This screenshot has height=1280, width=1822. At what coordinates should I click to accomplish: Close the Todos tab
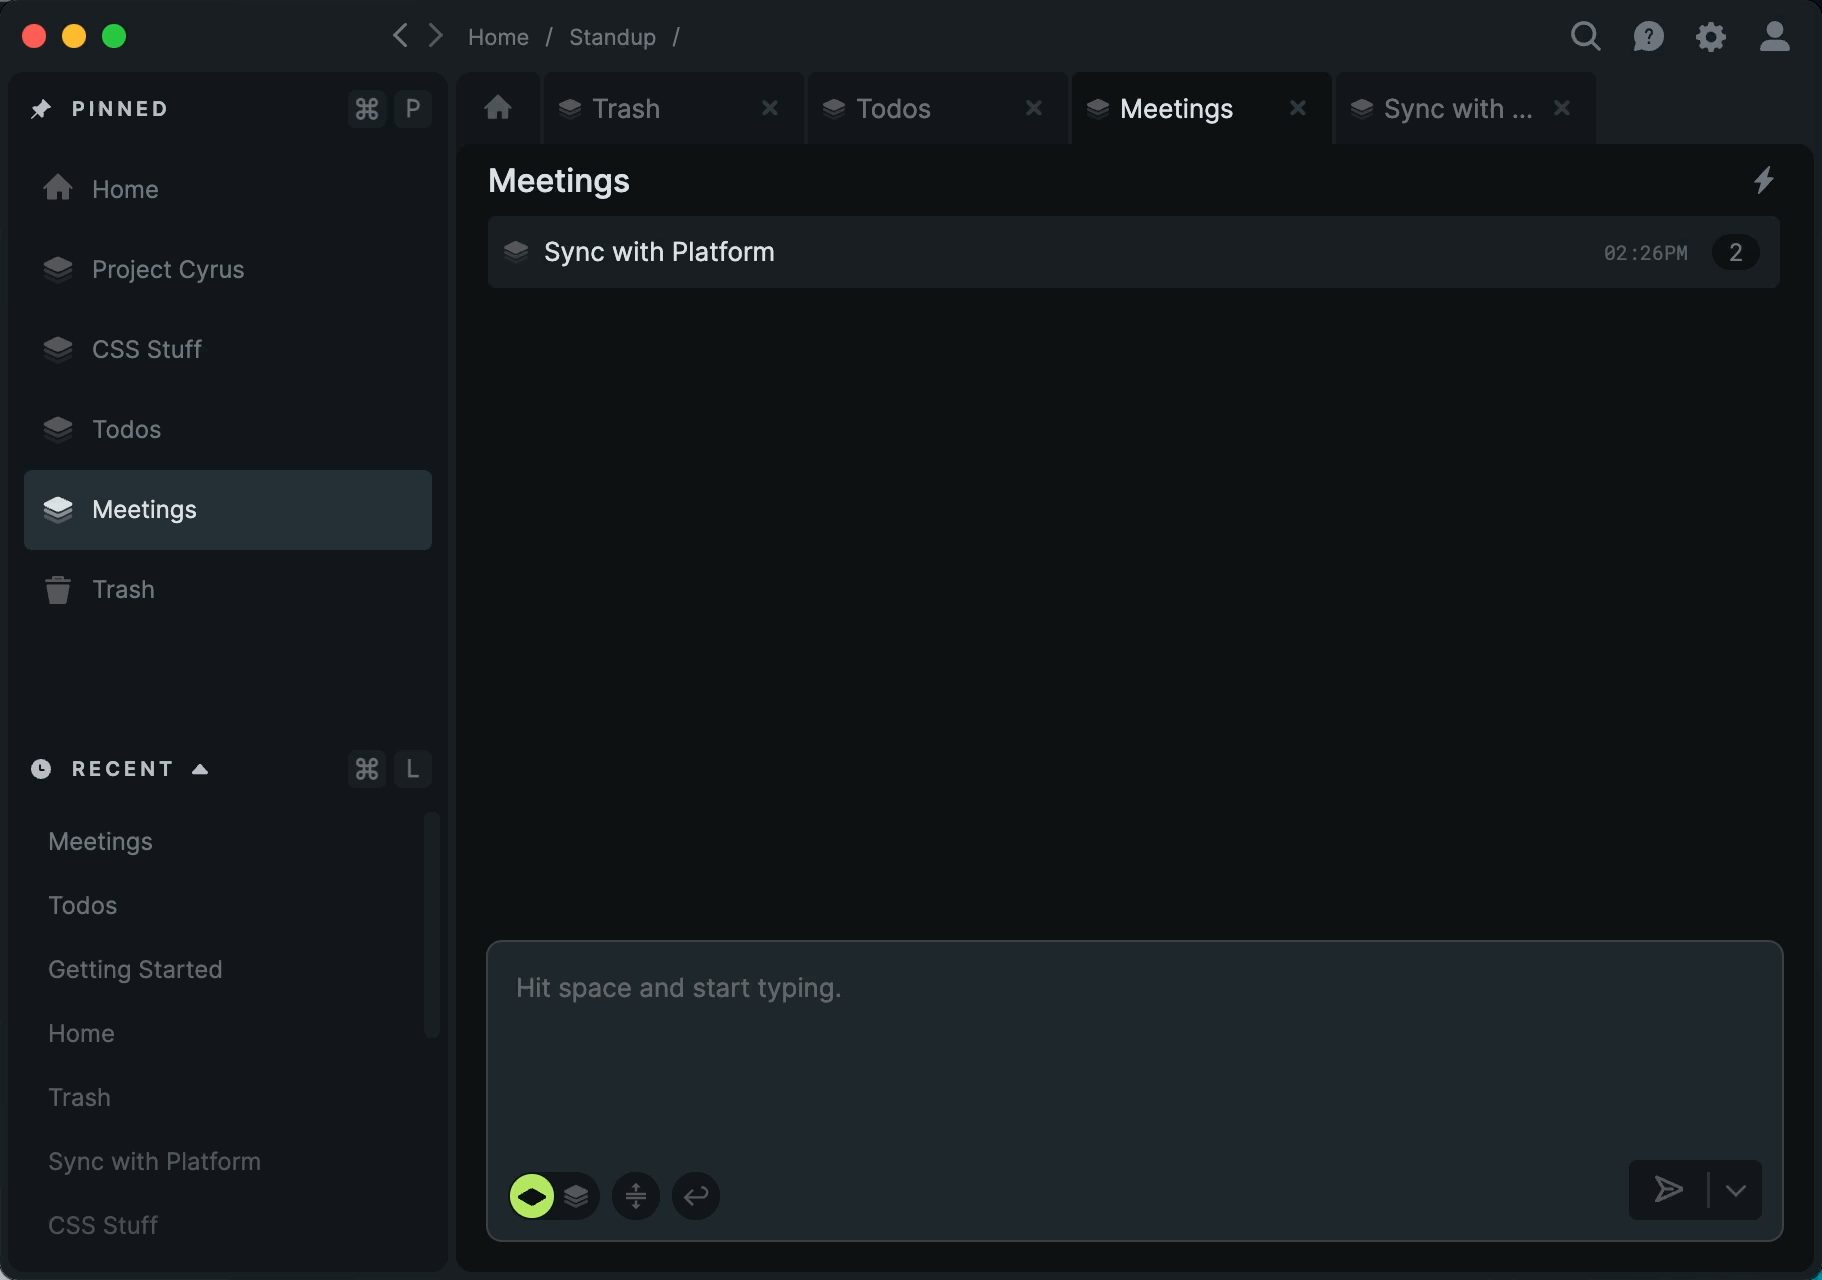pos(1034,108)
